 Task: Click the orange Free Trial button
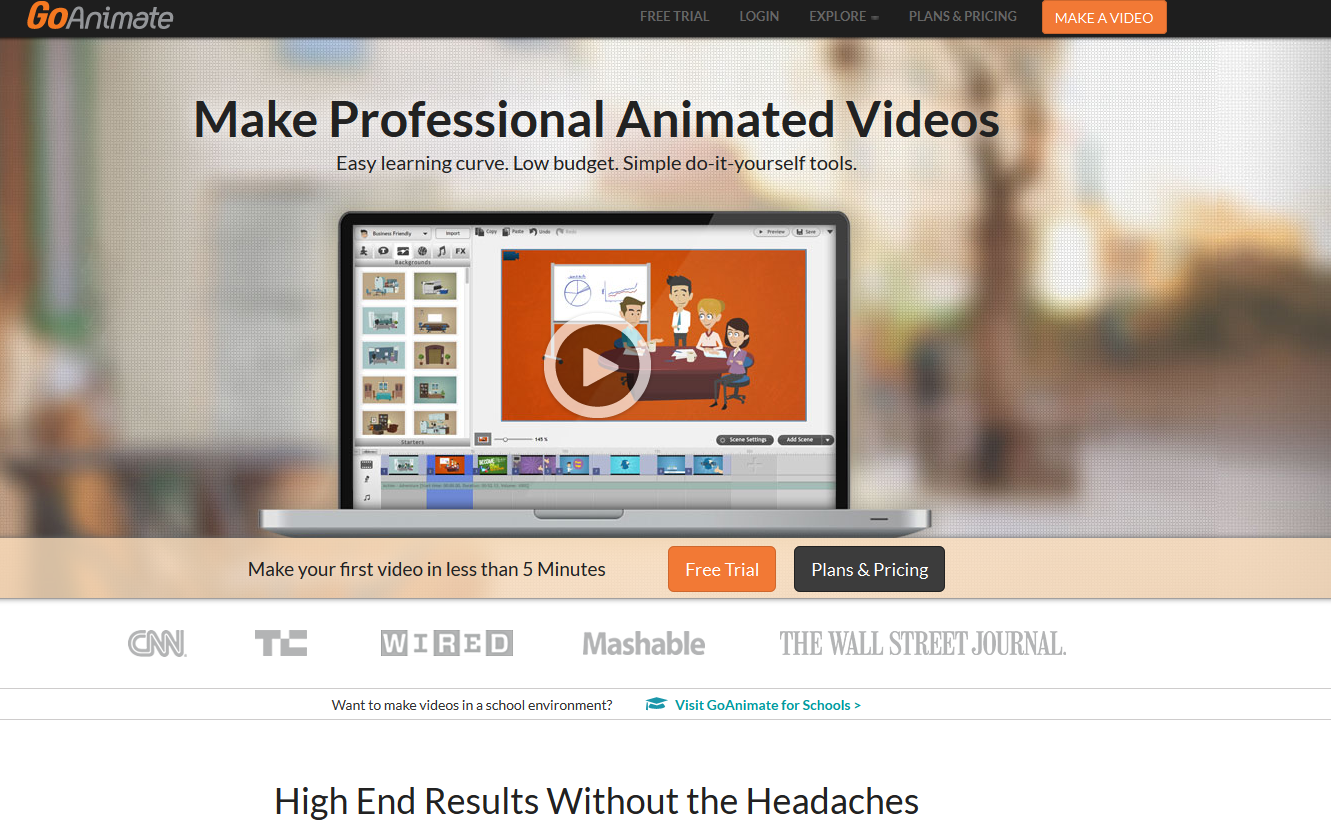(x=722, y=569)
